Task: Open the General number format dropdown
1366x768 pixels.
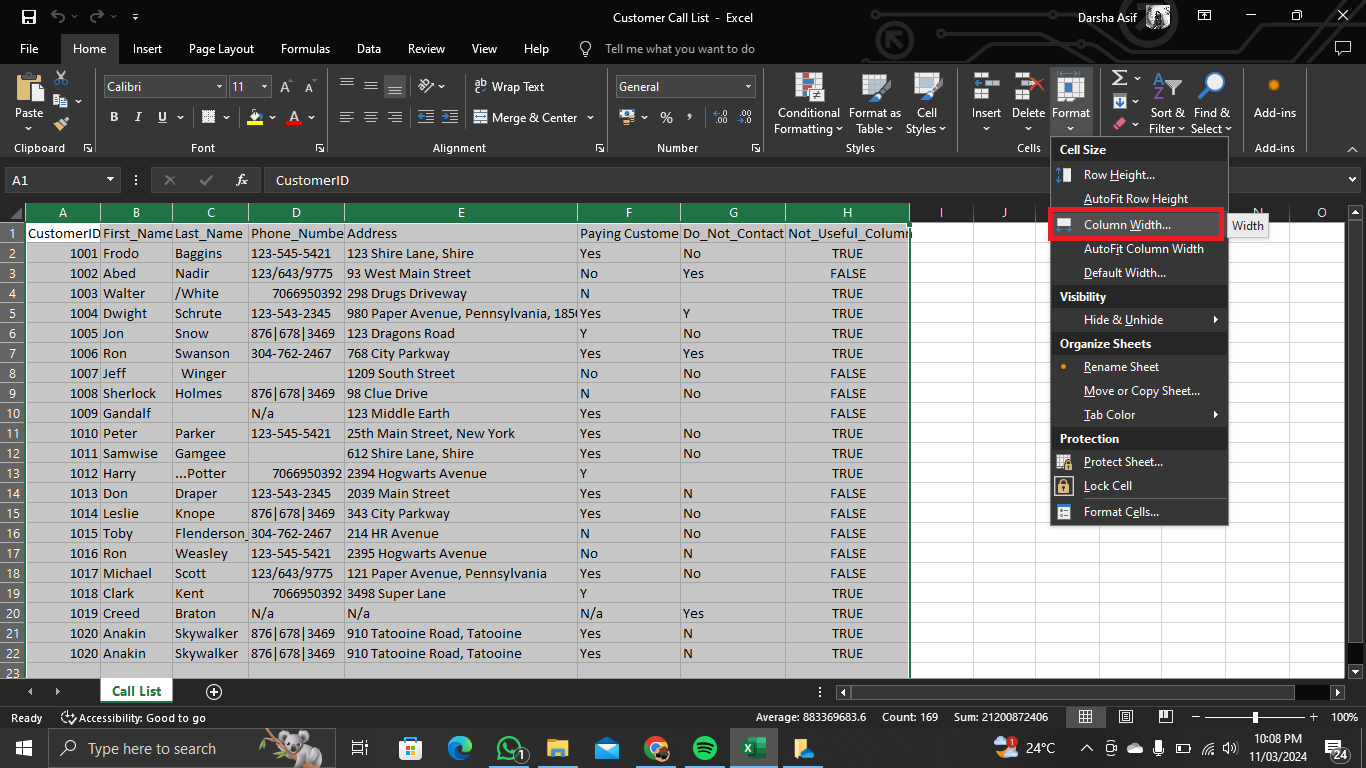Action: pos(747,87)
